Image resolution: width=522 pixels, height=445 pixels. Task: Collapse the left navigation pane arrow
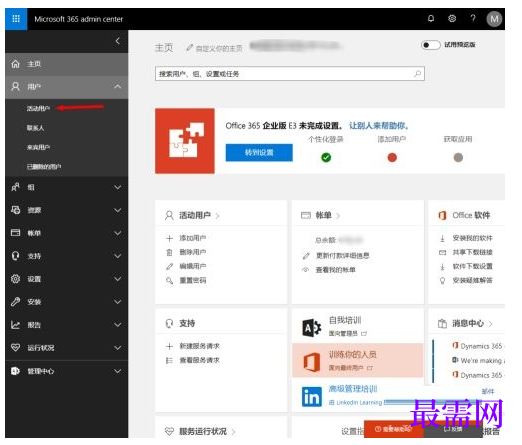coord(117,41)
